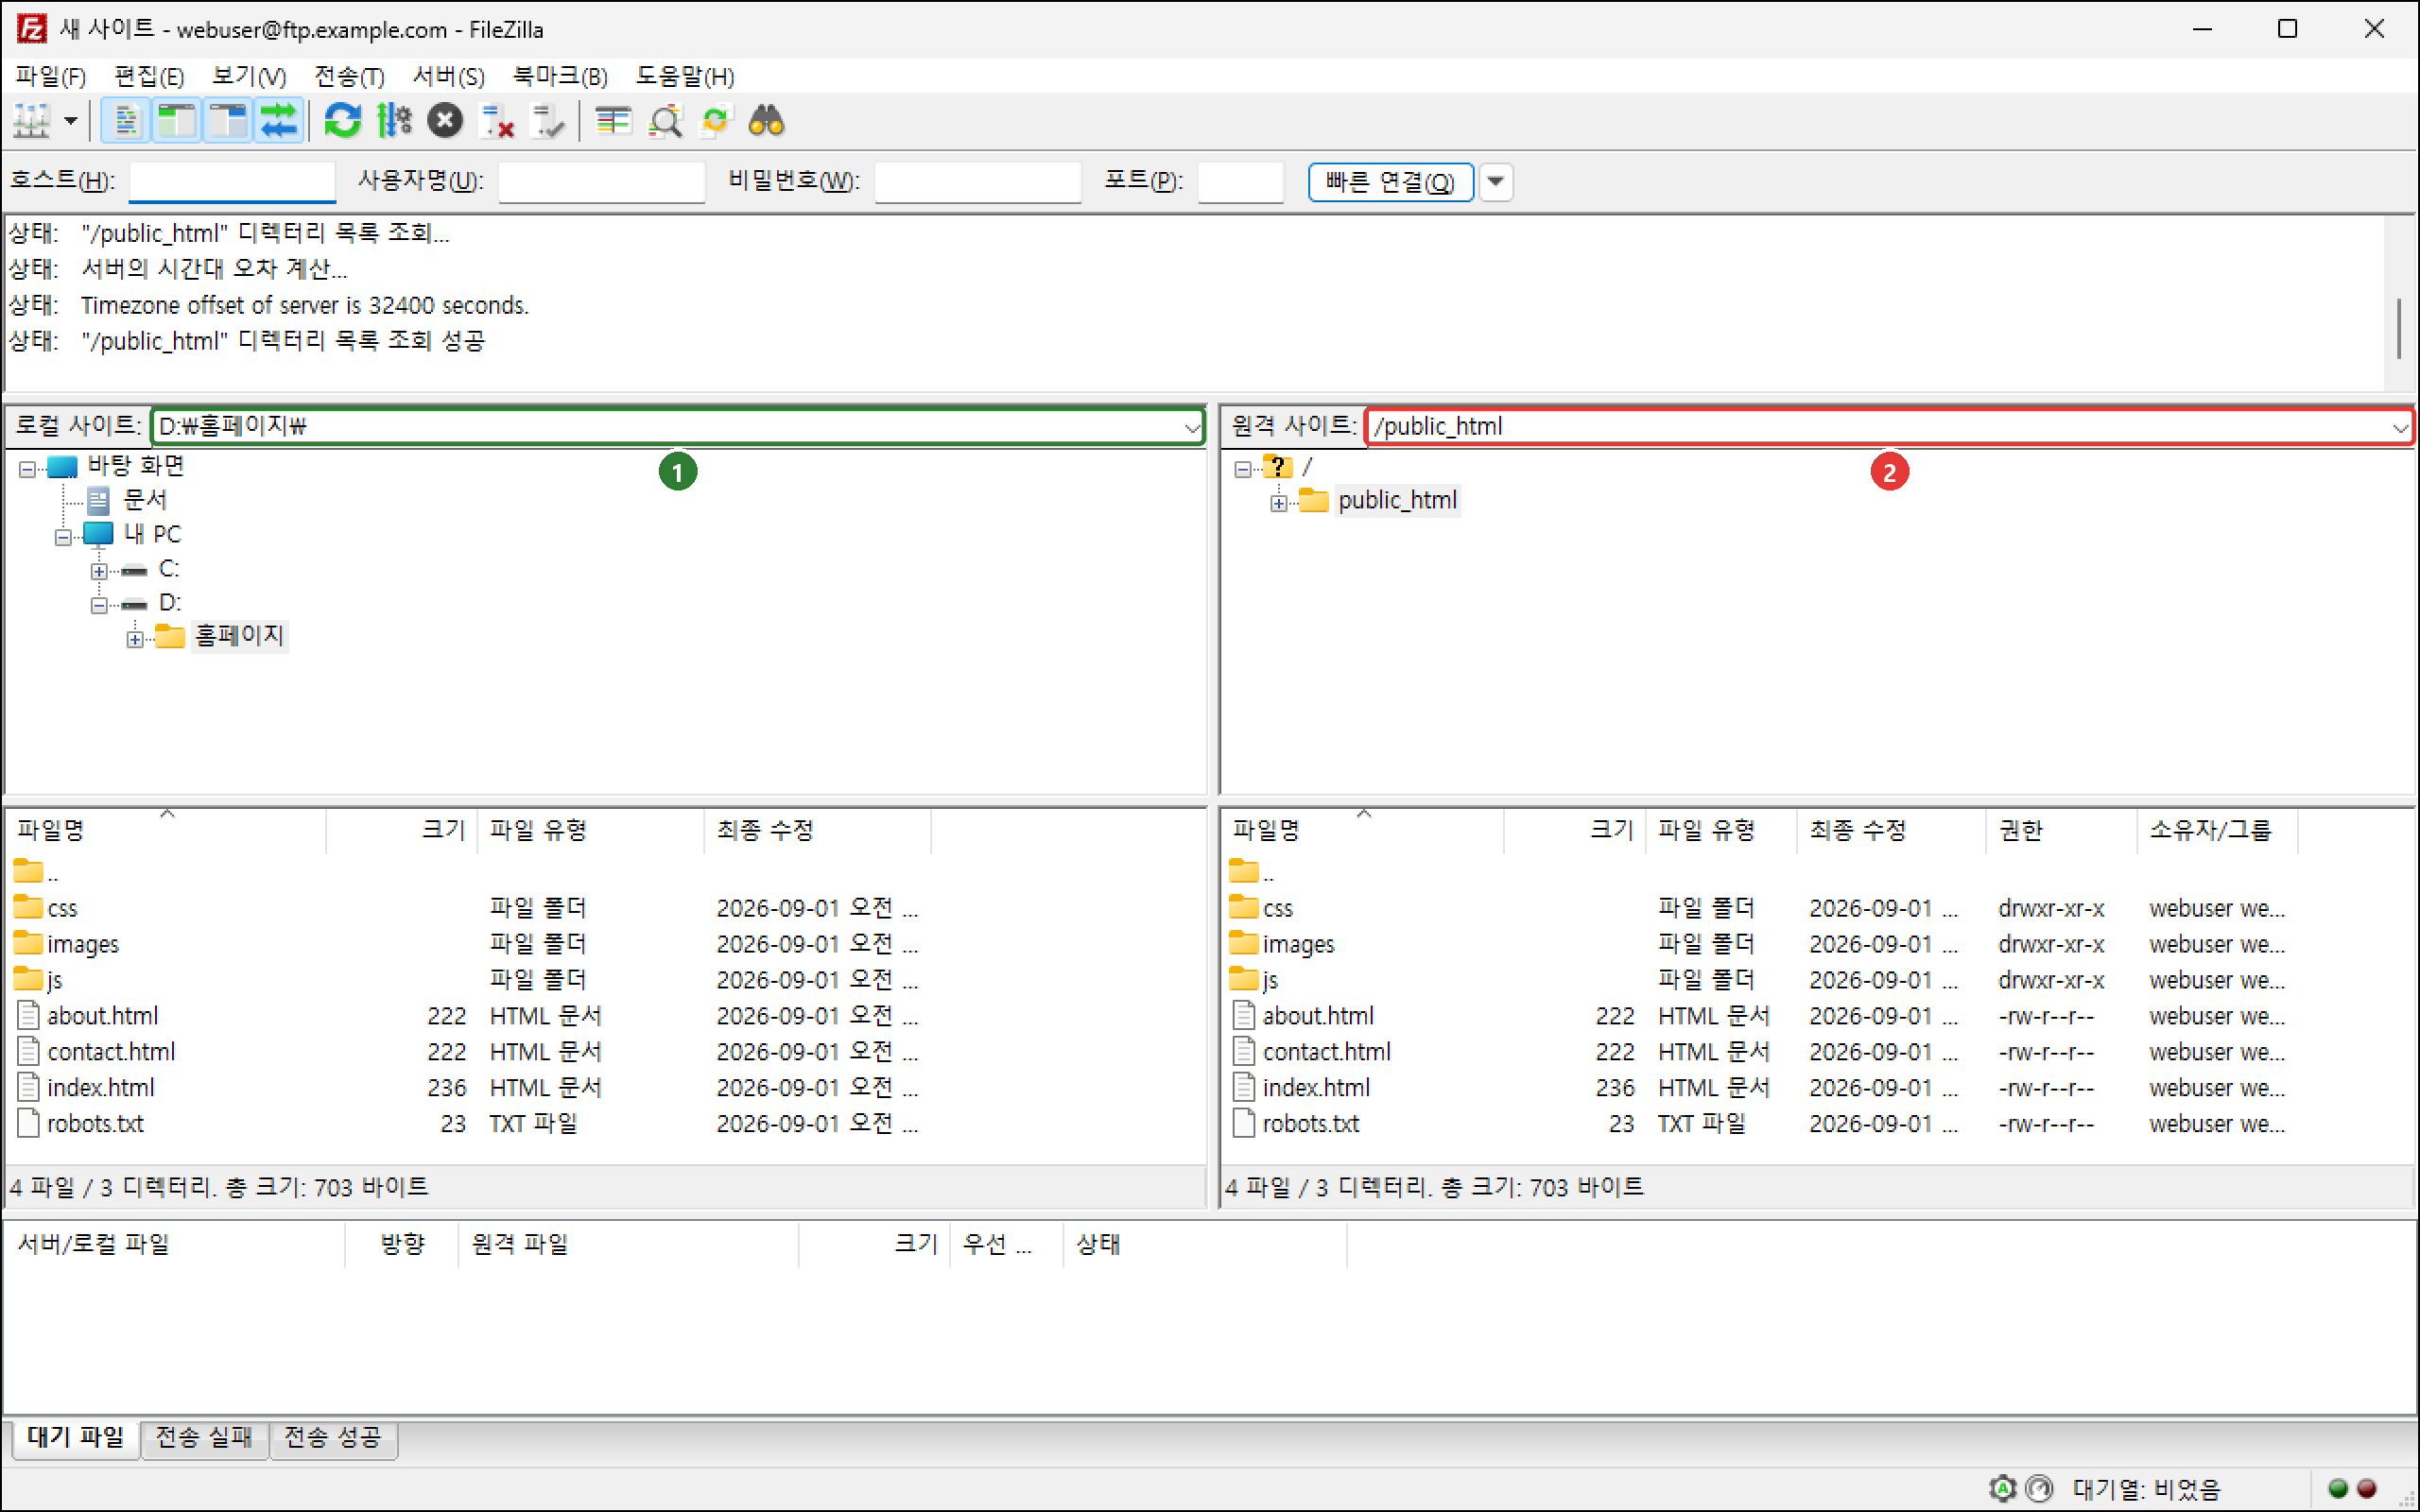Collapse the remote root / node
Viewport: 2420px width, 1512px height.
pos(1243,468)
